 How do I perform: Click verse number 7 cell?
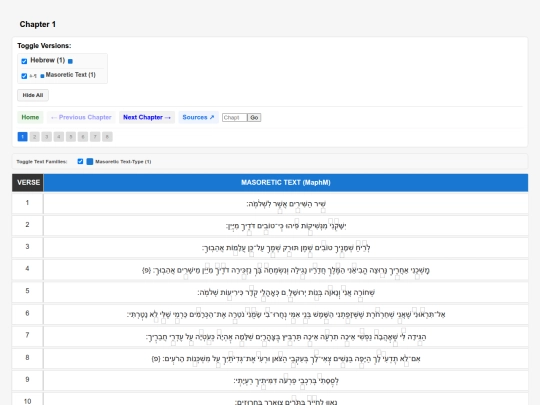click(28, 335)
